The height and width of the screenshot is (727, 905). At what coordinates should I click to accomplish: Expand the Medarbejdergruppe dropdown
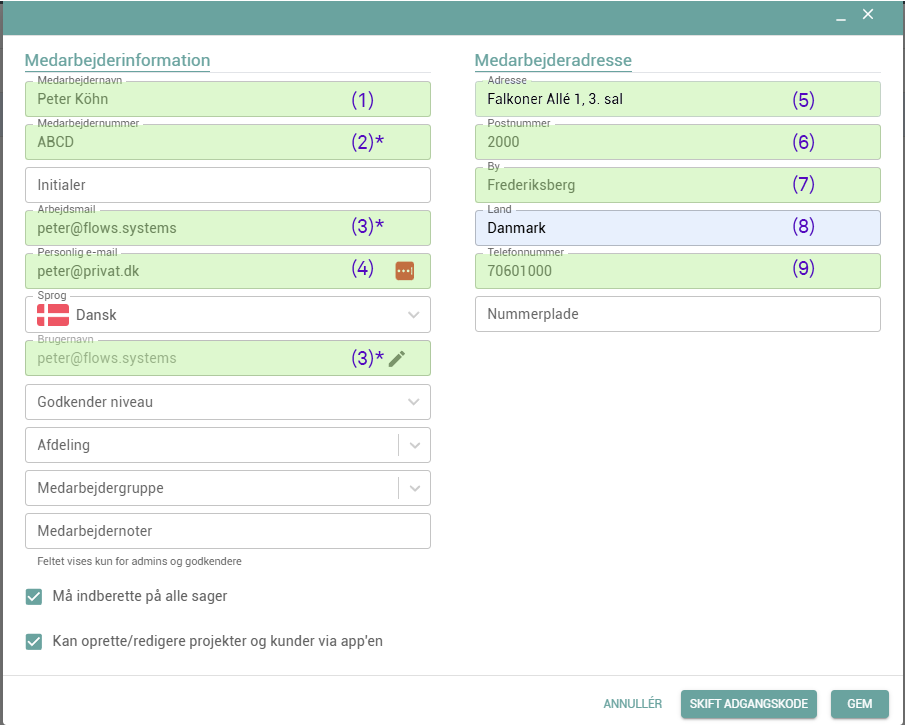click(x=414, y=489)
